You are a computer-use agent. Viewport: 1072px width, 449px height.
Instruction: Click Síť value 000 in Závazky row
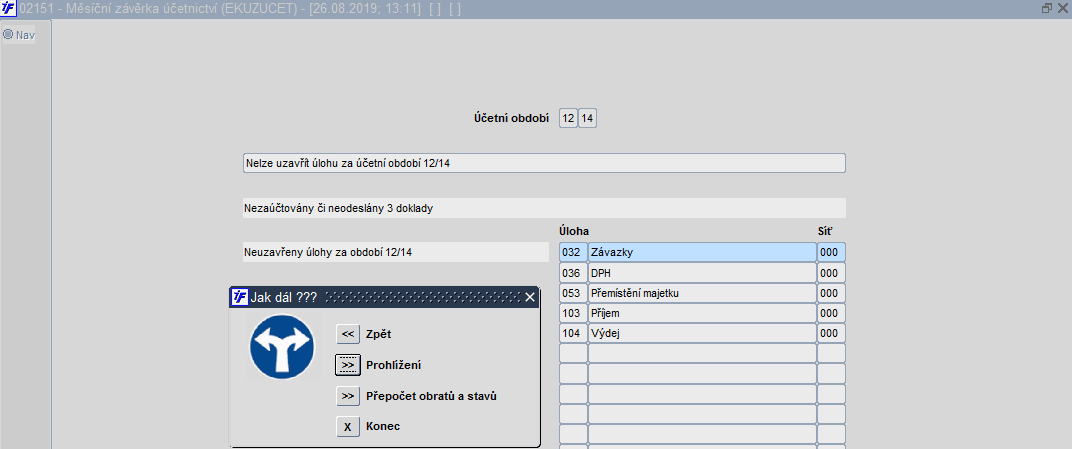(x=831, y=252)
